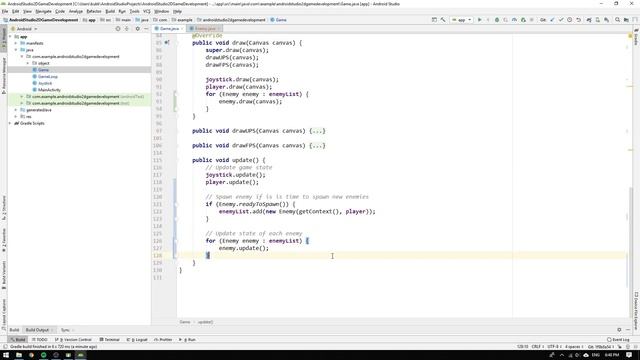Open the AVD Manager icon
The image size is (640, 360).
pyautogui.click(x=598, y=20)
